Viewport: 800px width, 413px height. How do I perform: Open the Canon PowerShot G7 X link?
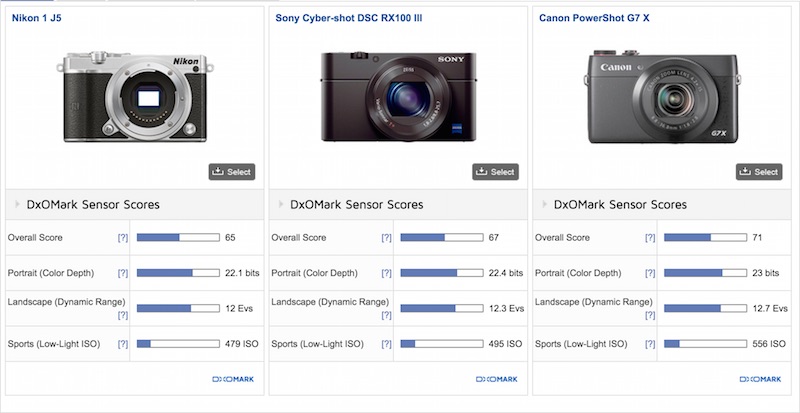pos(594,18)
